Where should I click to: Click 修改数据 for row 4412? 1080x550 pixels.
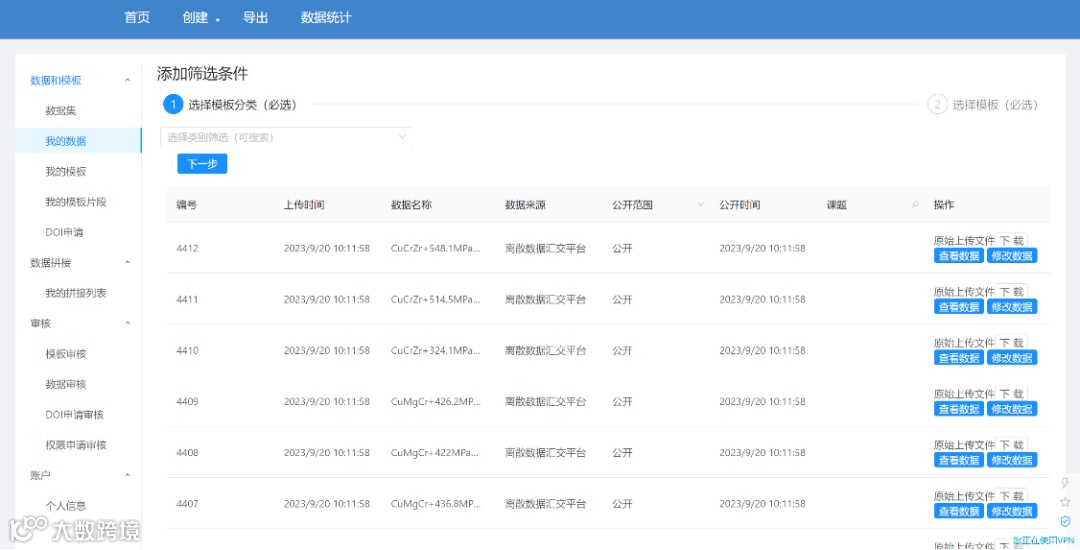pyautogui.click(x=1012, y=255)
